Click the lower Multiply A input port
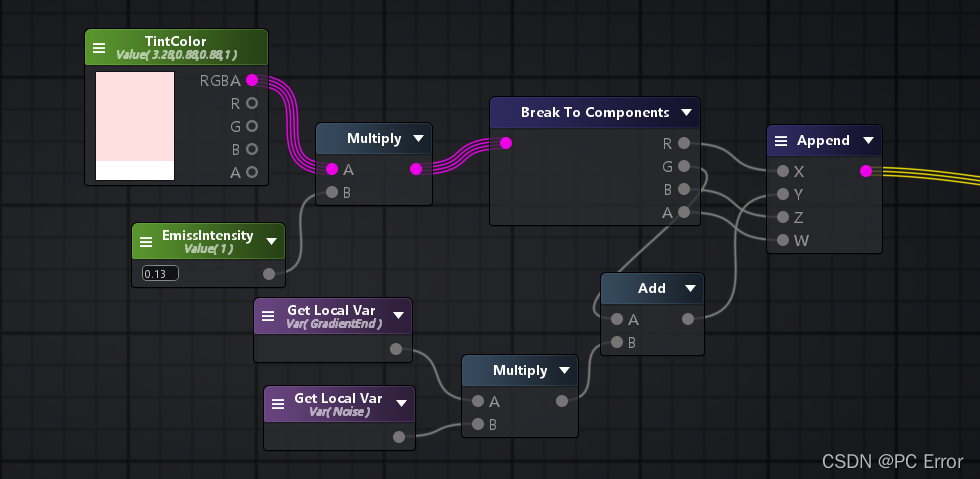Viewport: 980px width, 479px height. click(x=478, y=401)
